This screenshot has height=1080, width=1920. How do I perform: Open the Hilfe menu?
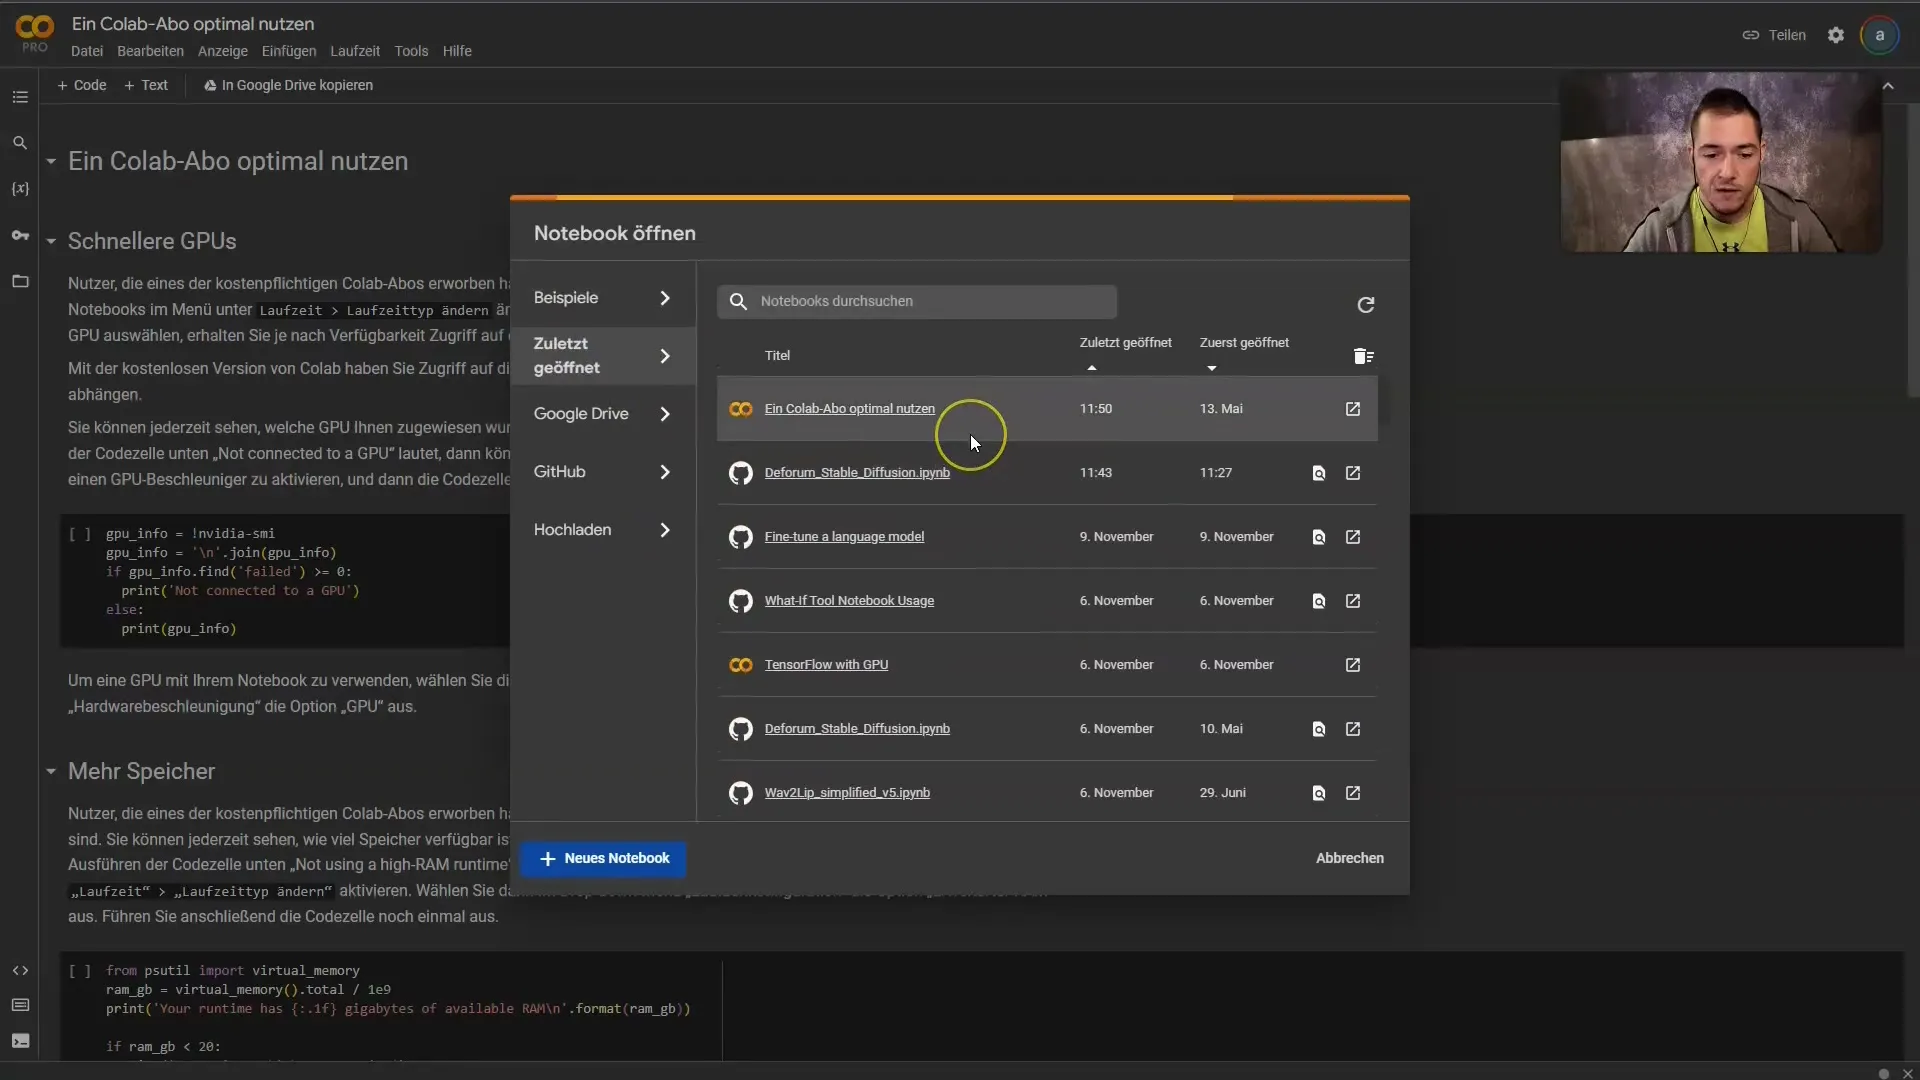click(457, 51)
